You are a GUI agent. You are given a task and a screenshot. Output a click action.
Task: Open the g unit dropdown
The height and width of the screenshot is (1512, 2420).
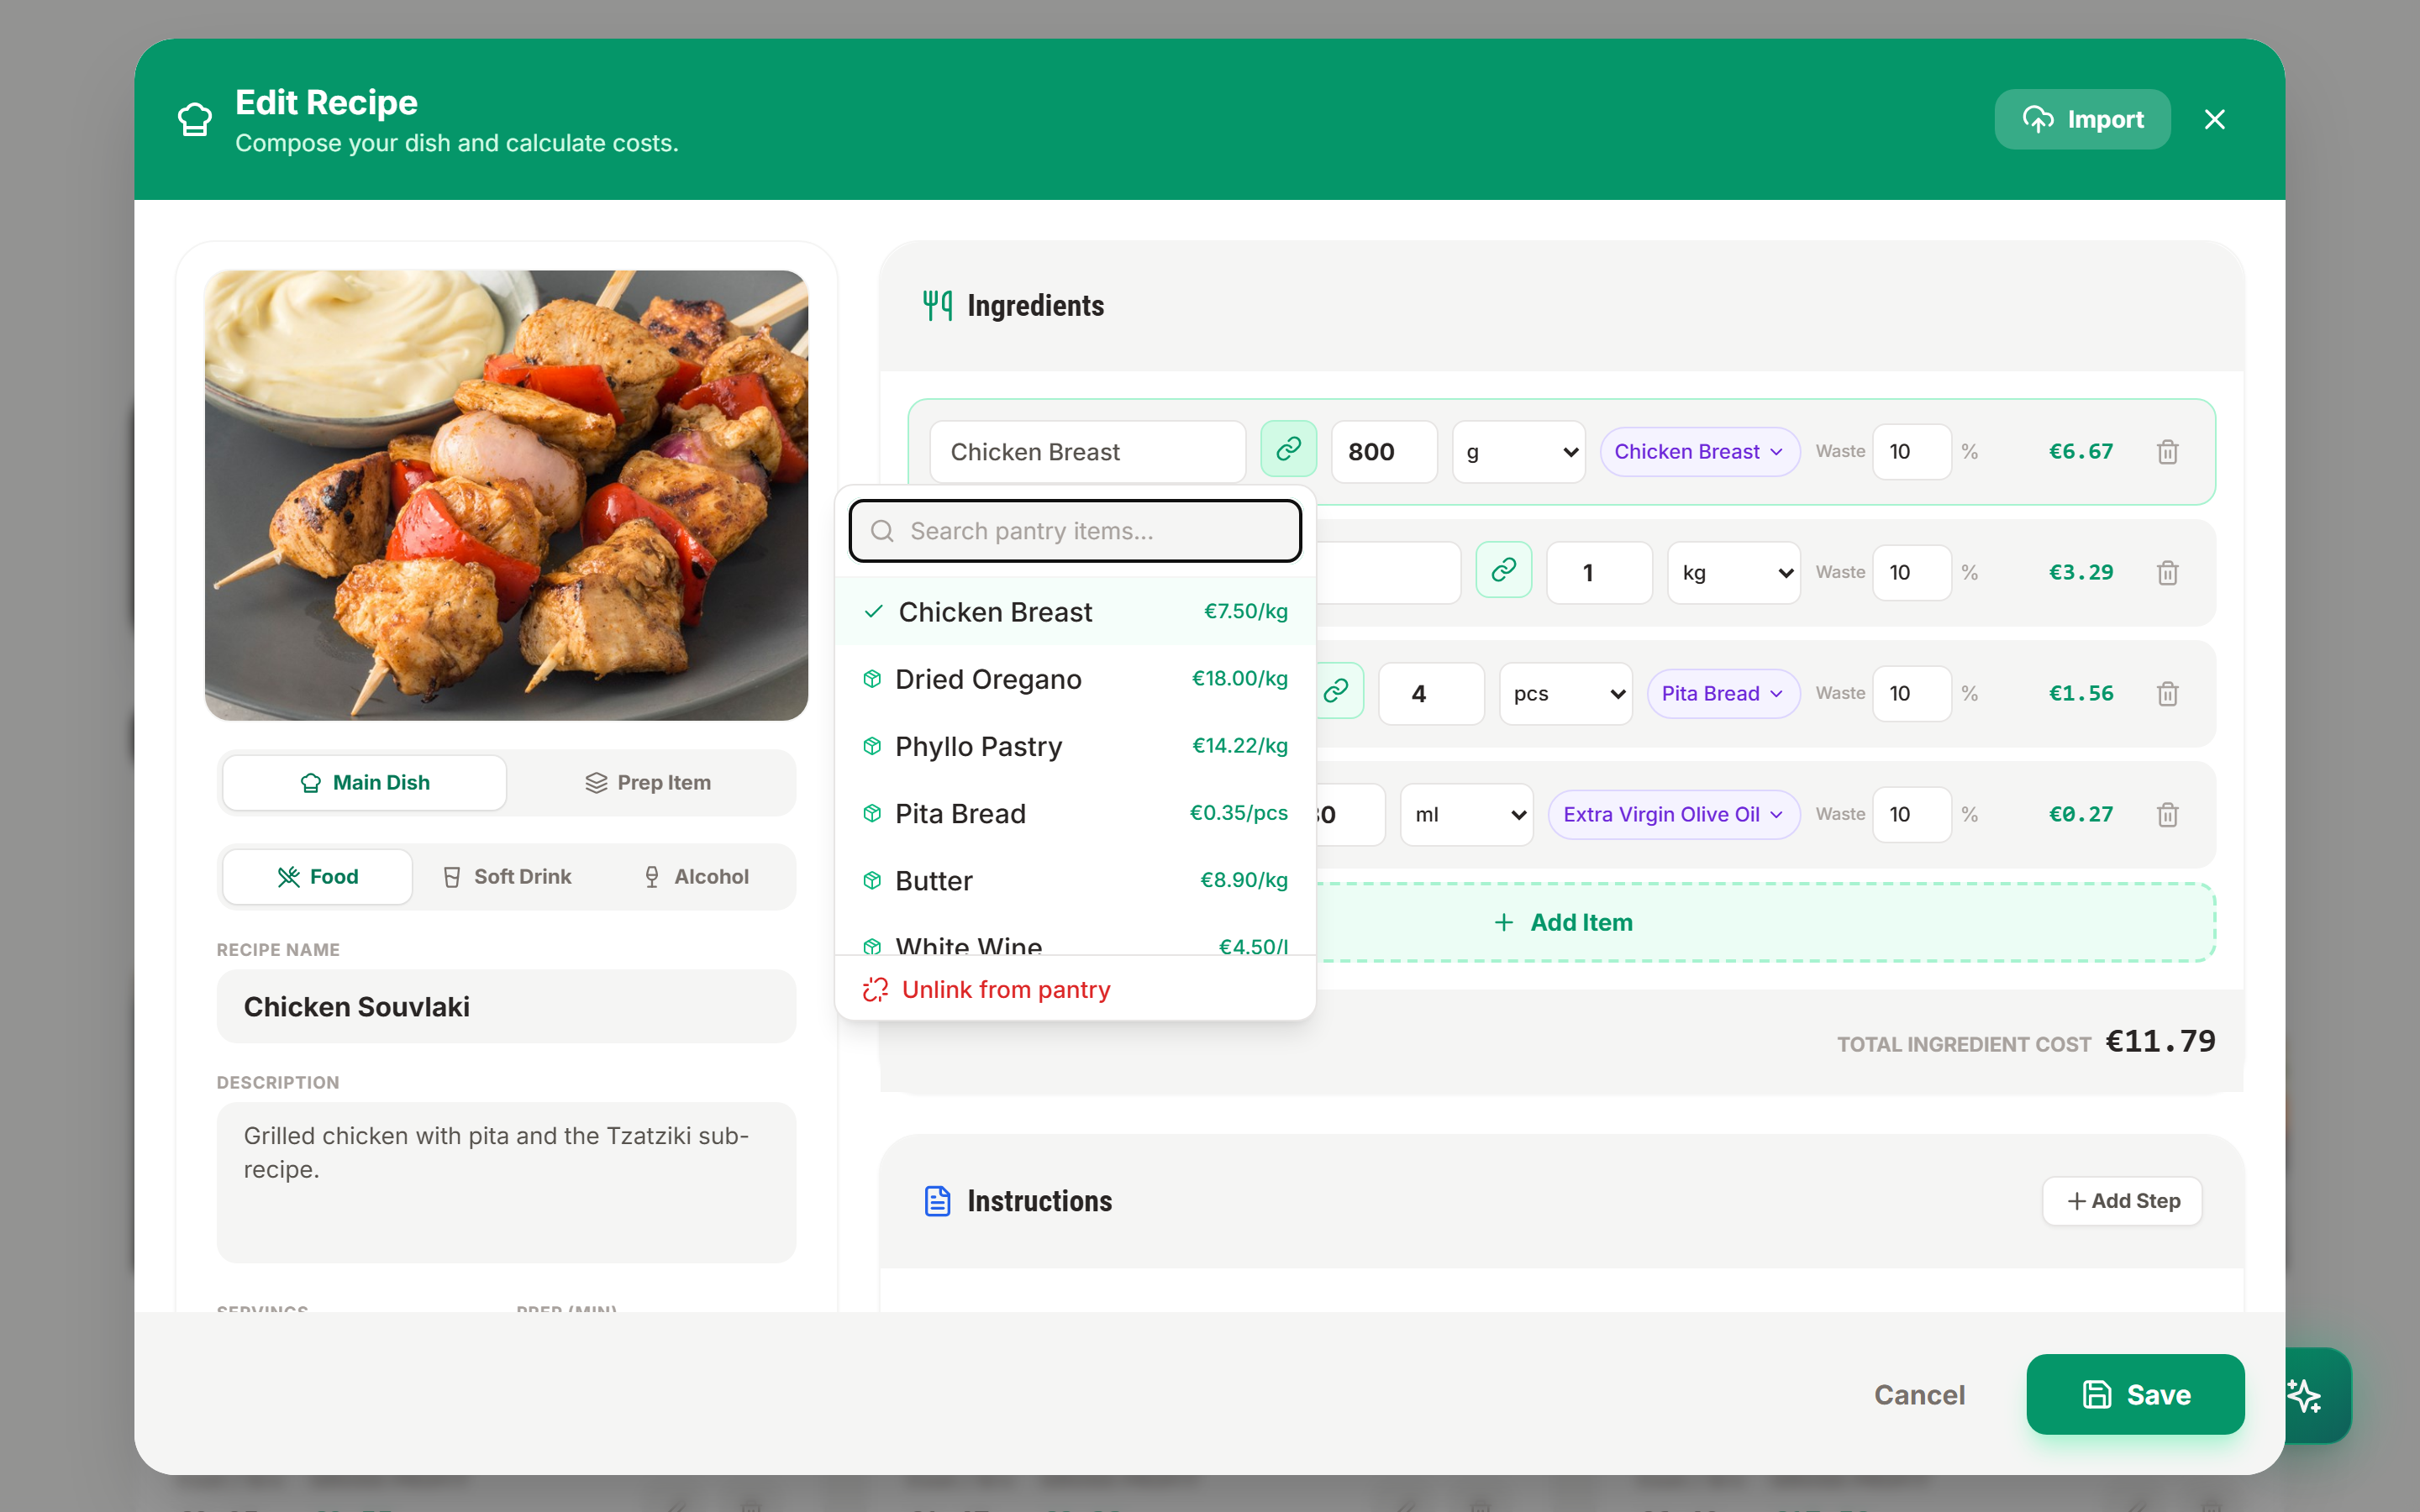click(1518, 452)
